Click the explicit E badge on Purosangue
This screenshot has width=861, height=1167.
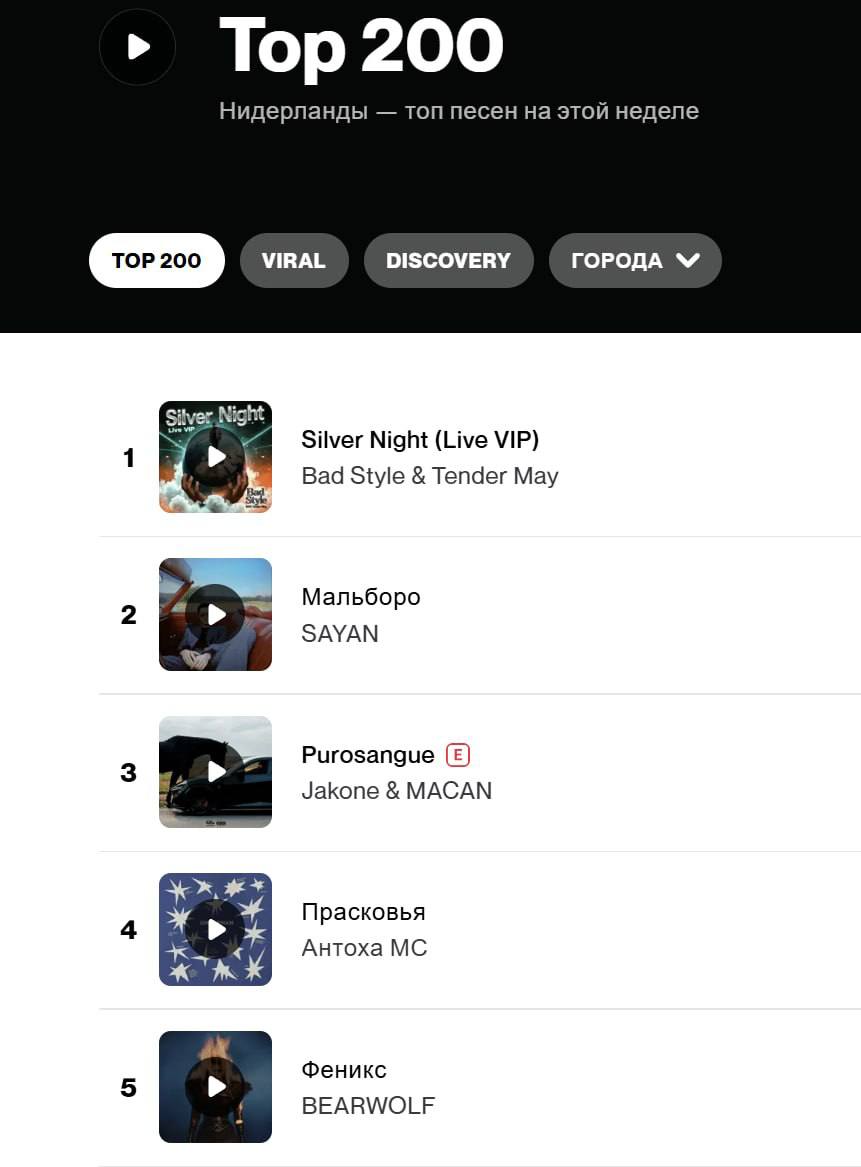(x=458, y=755)
